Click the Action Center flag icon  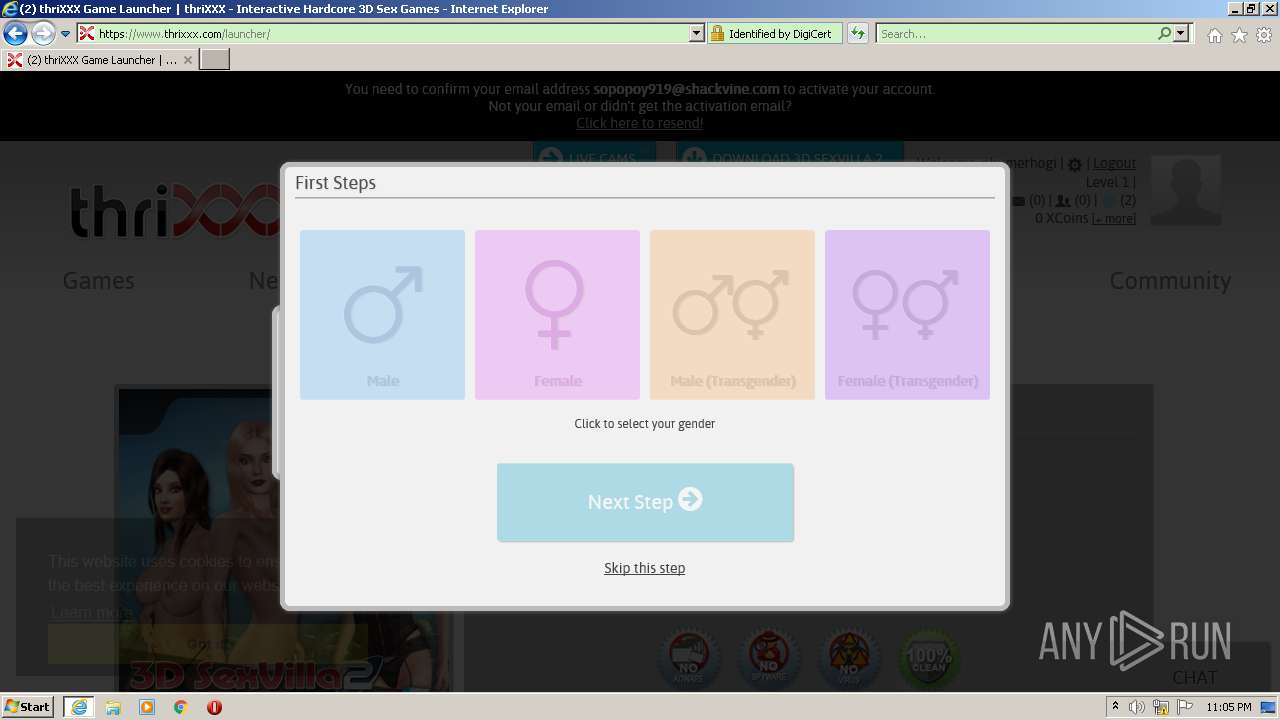point(1183,707)
